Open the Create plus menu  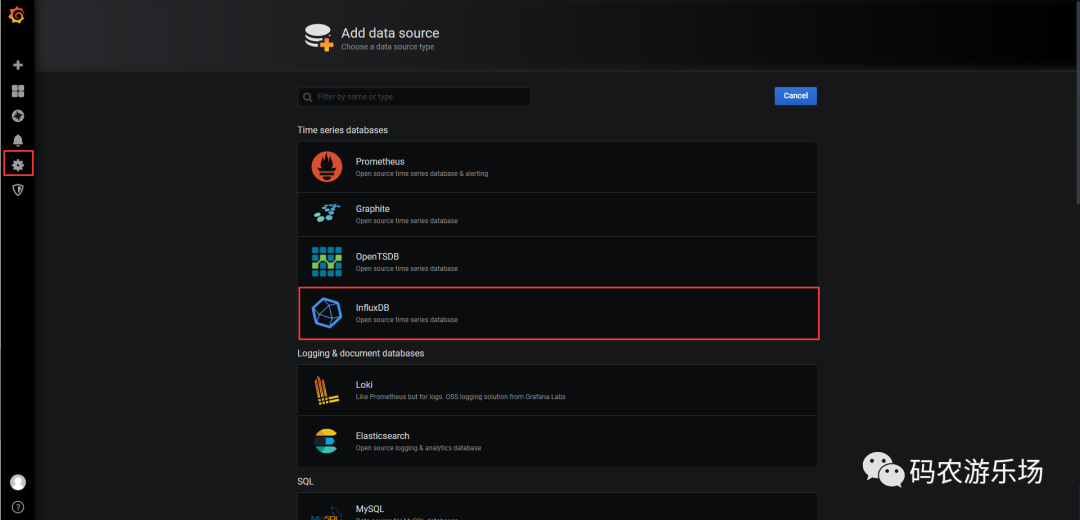(18, 65)
